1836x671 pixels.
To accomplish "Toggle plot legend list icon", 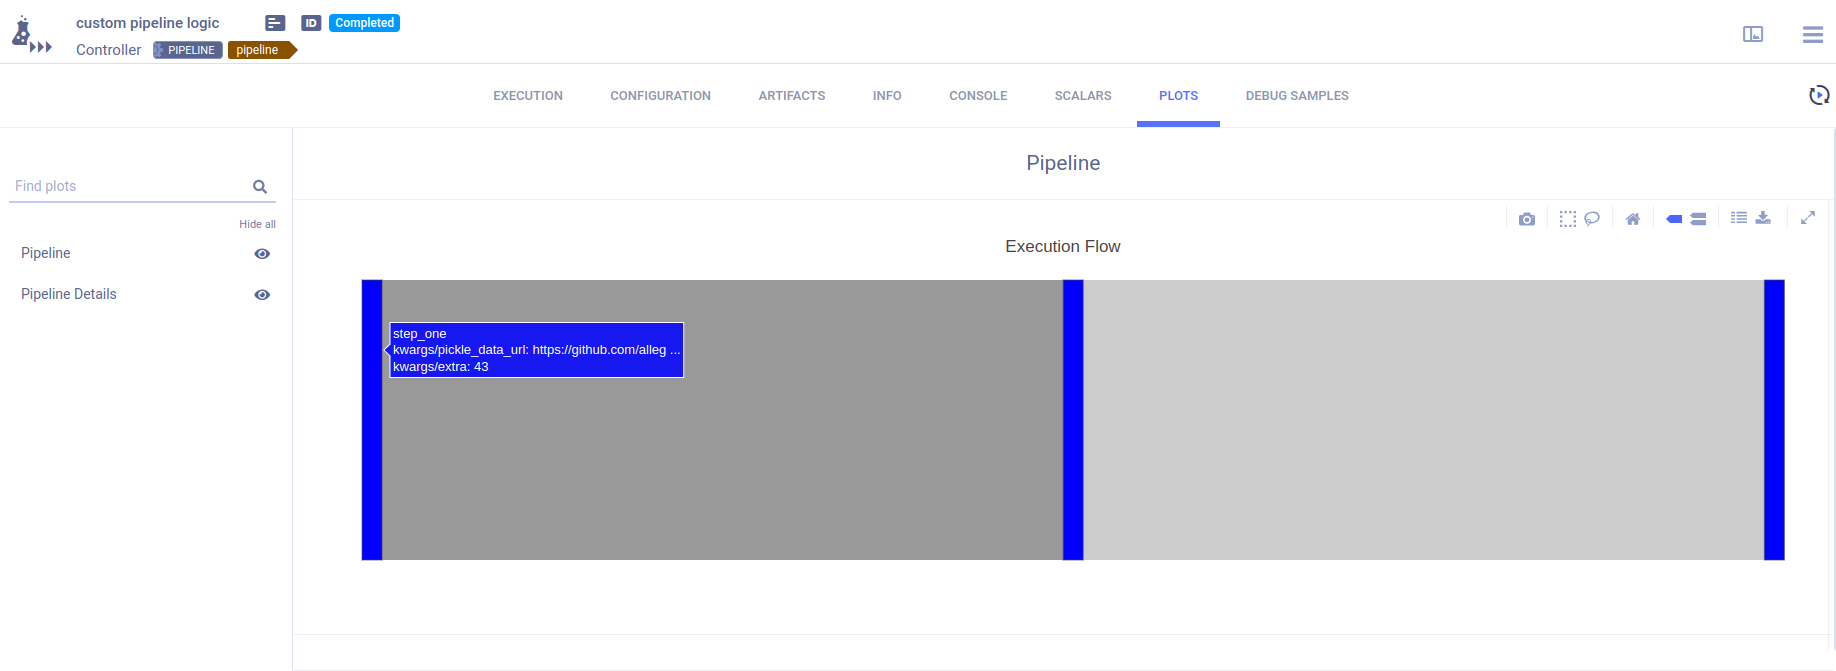I will point(1739,217).
